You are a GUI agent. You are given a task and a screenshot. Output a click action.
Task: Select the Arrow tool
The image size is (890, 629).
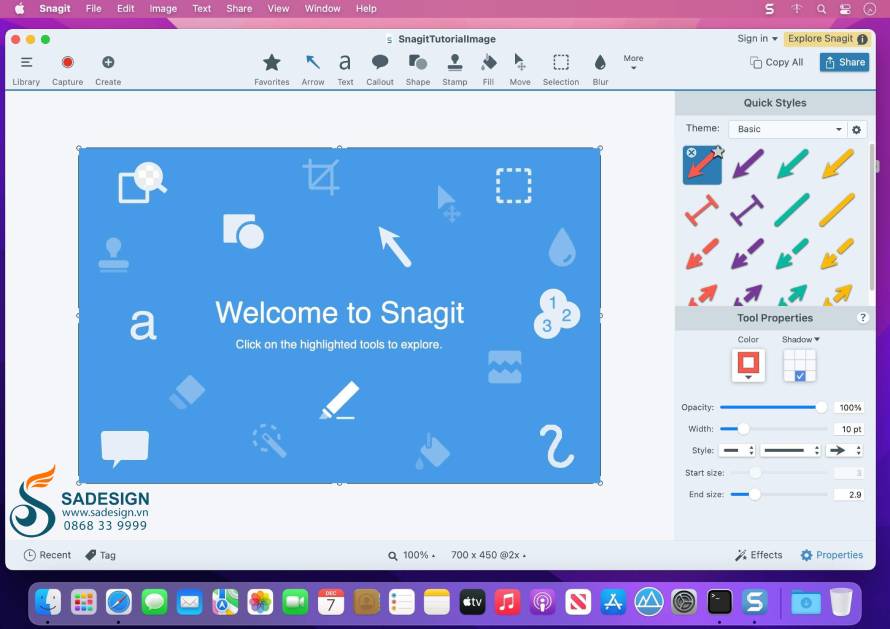click(313, 70)
